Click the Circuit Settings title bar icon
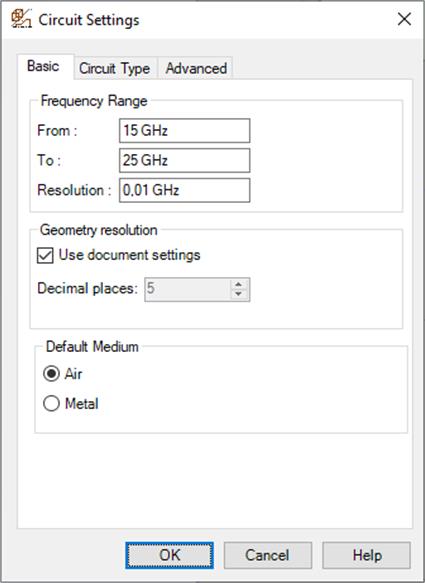Screen dimensions: 425x583 point(21,19)
